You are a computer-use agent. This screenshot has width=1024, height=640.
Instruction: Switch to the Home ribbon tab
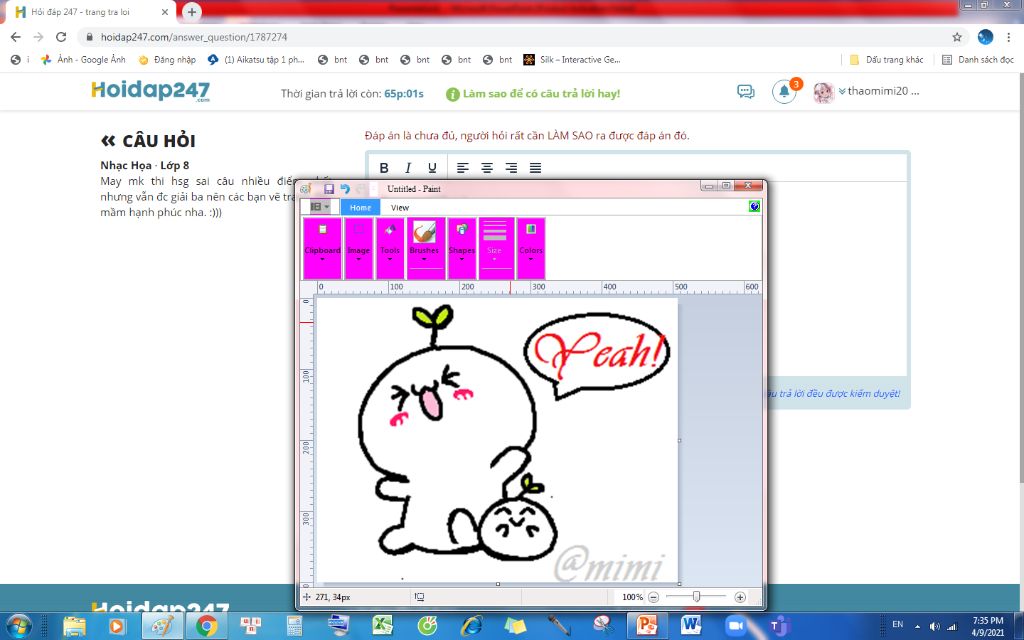click(360, 207)
